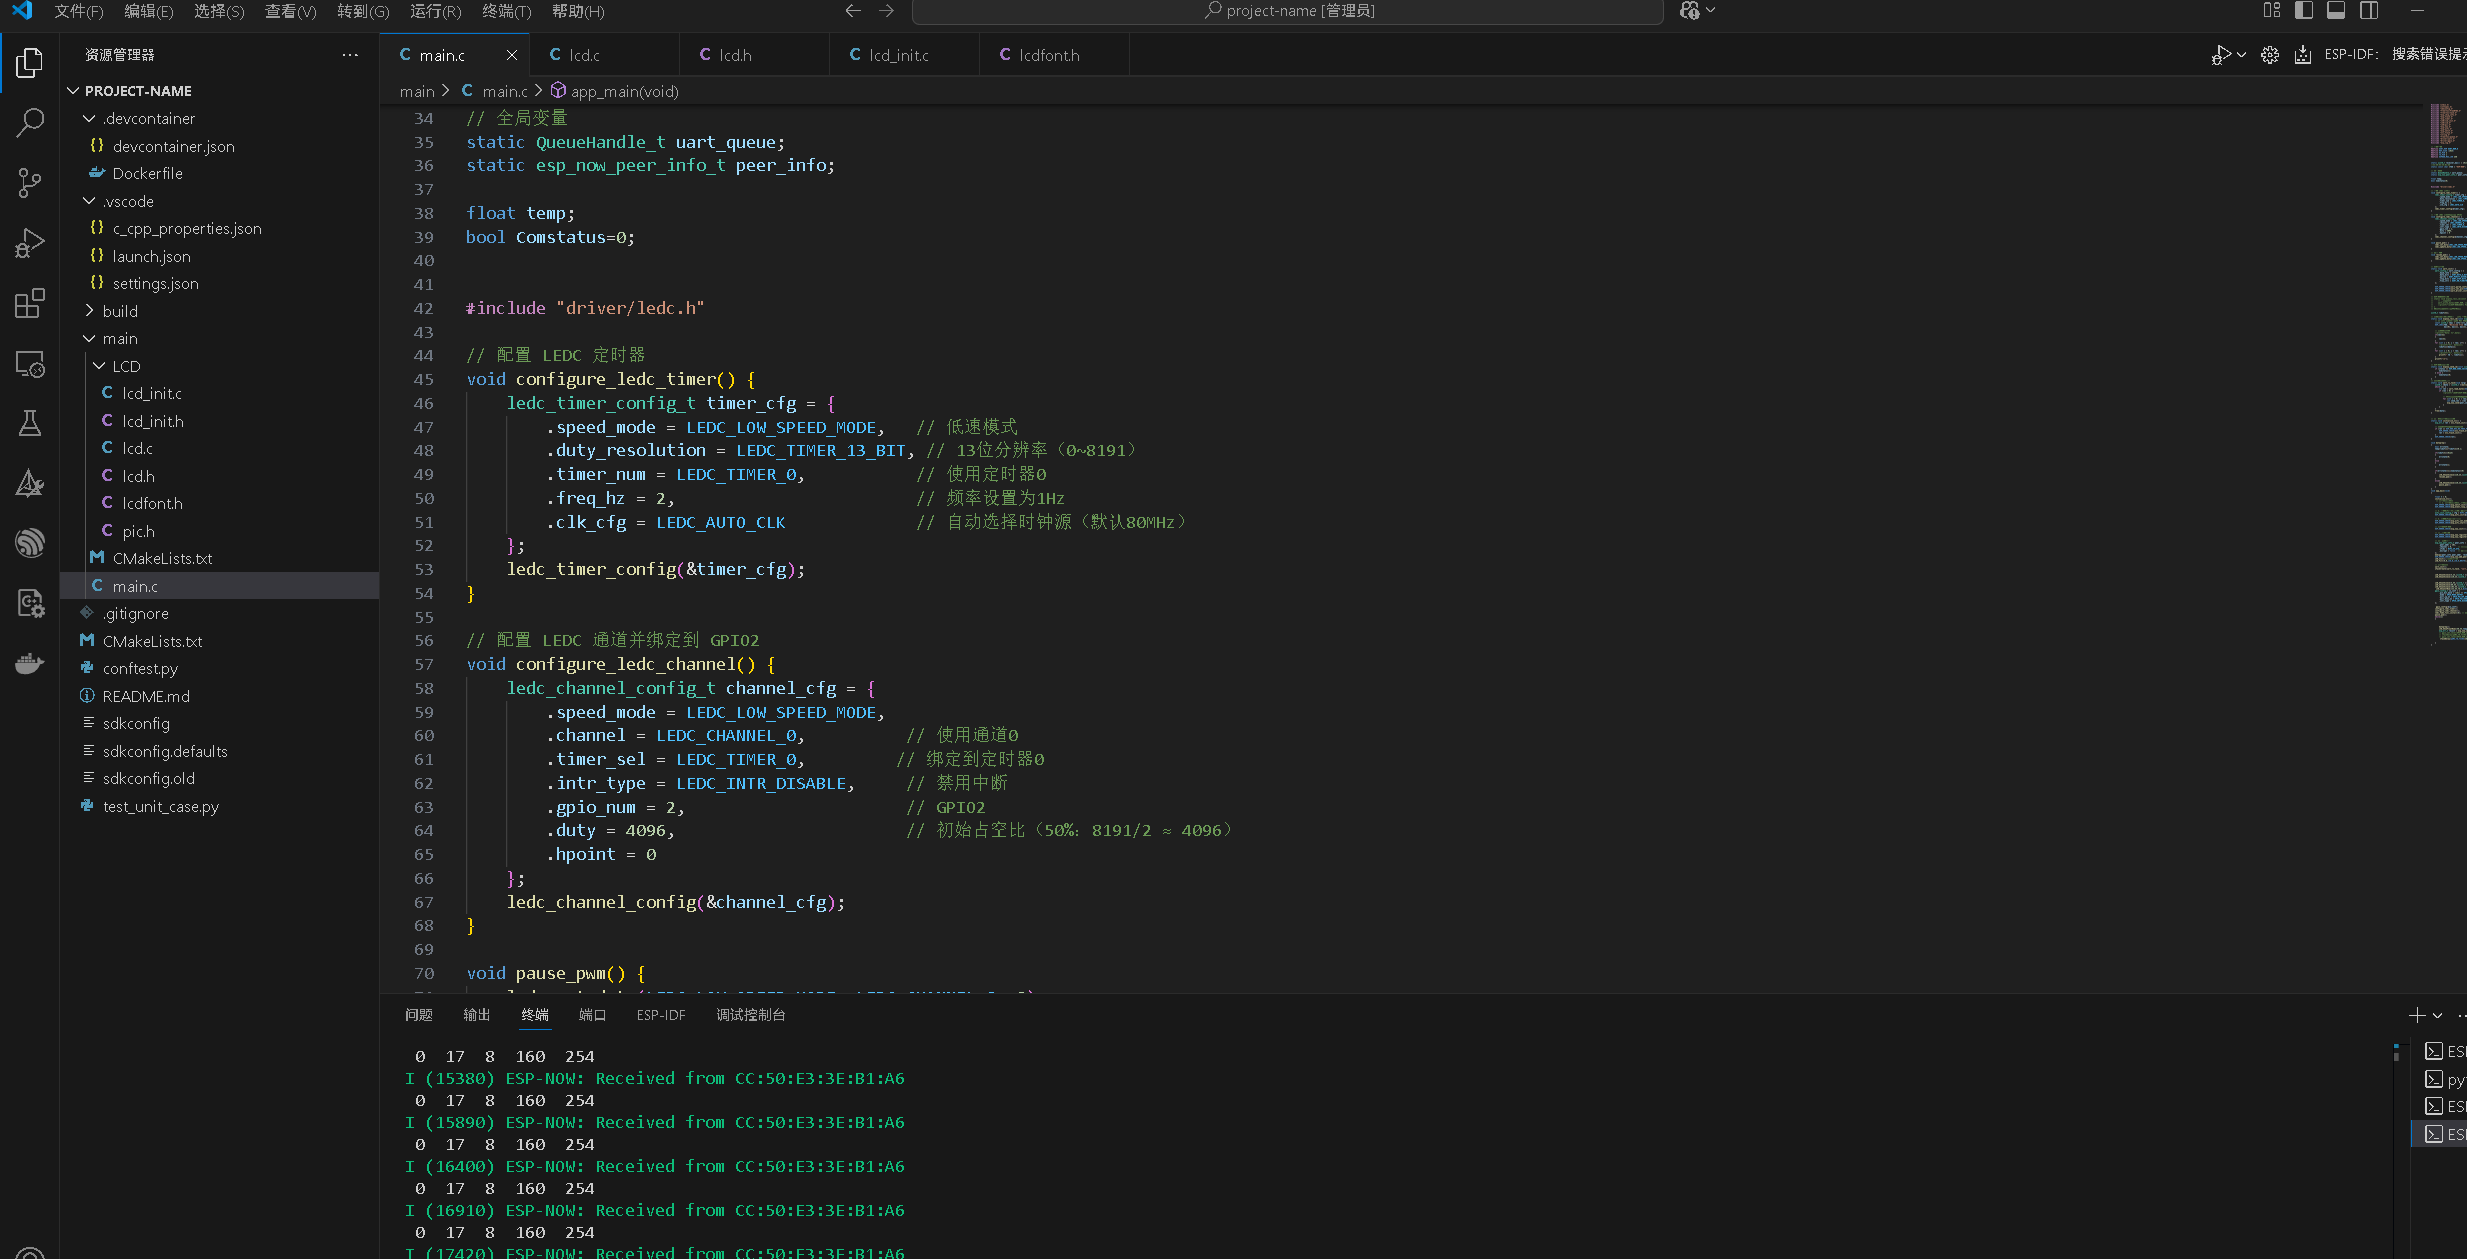Switch to the 输出 panel tab
Viewport: 2467px width, 1259px height.
pos(477,1015)
